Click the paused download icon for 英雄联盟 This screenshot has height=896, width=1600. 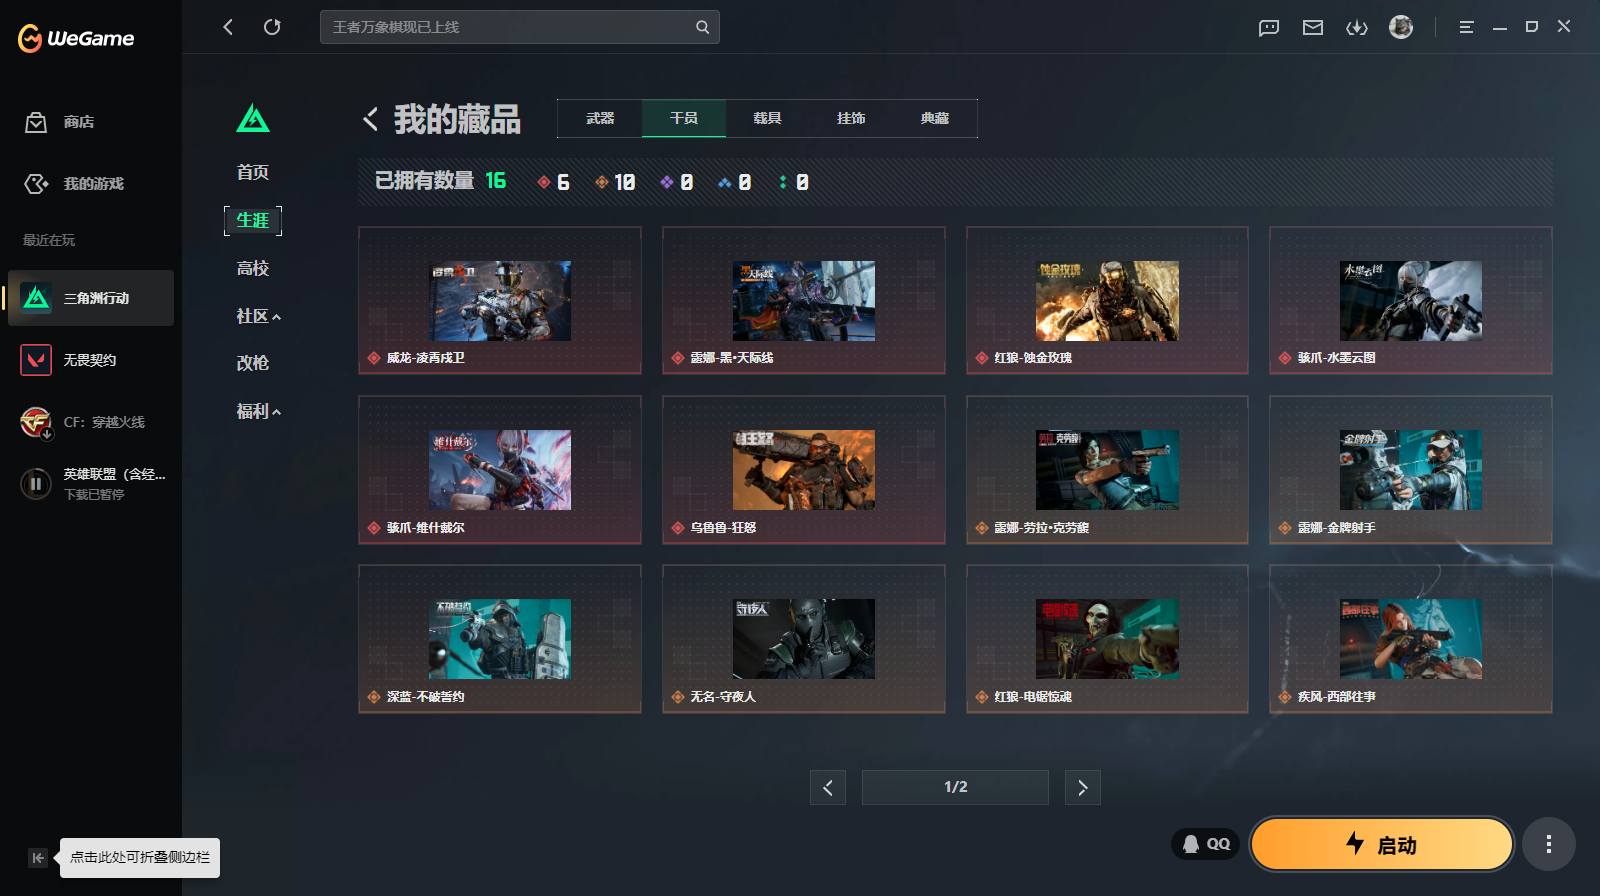point(36,484)
